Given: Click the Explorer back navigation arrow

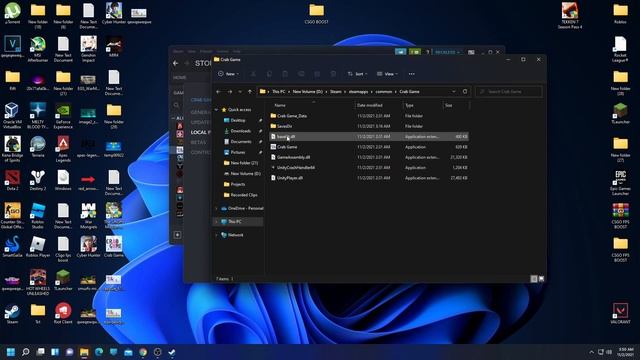Looking at the screenshot, I should [218, 91].
